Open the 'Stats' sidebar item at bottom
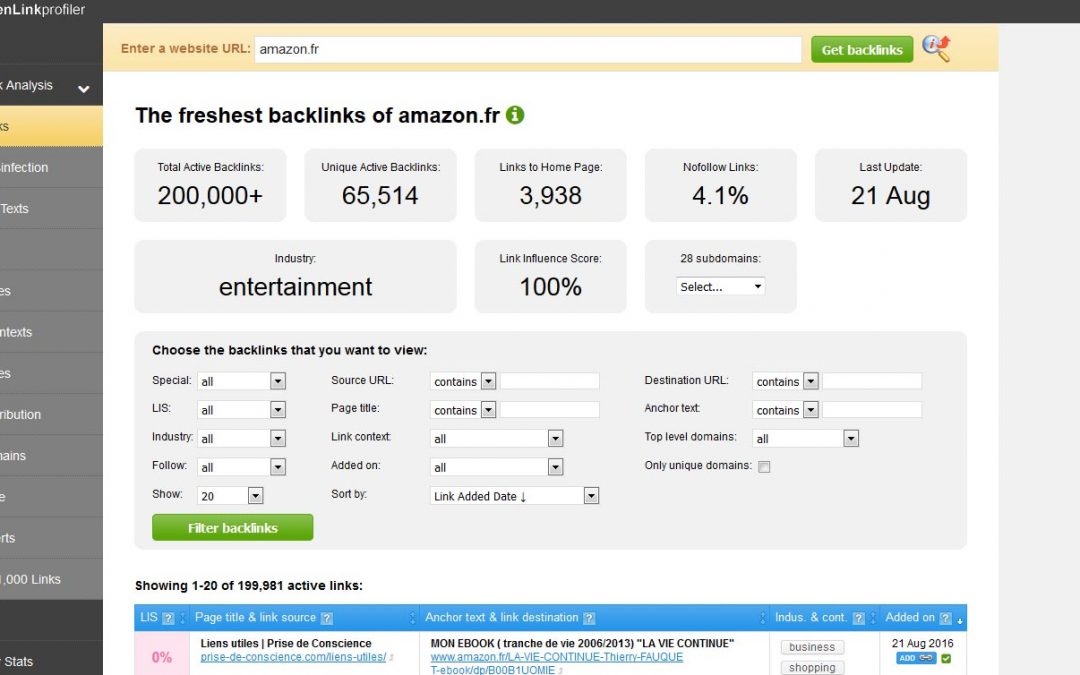Screen dimensions: 1080x675 tap(51, 661)
